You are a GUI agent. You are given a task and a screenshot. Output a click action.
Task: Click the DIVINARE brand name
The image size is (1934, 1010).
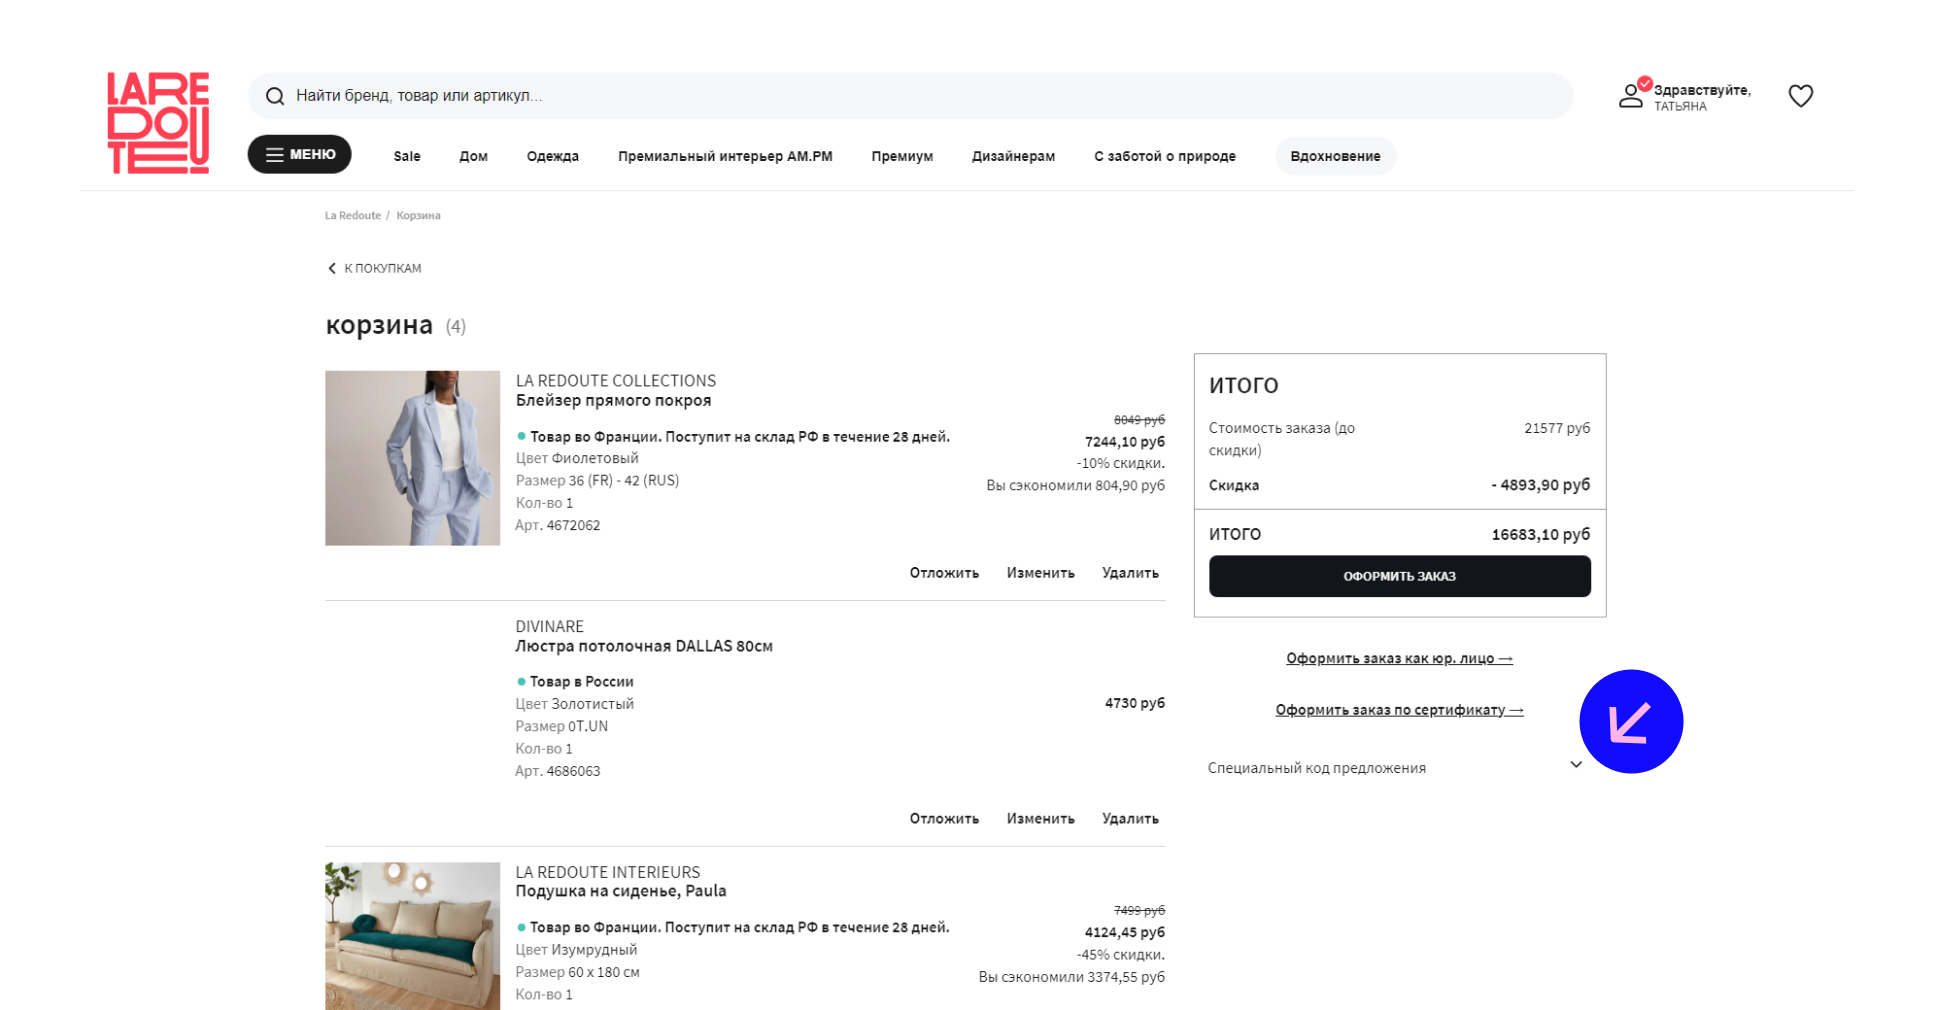click(549, 626)
